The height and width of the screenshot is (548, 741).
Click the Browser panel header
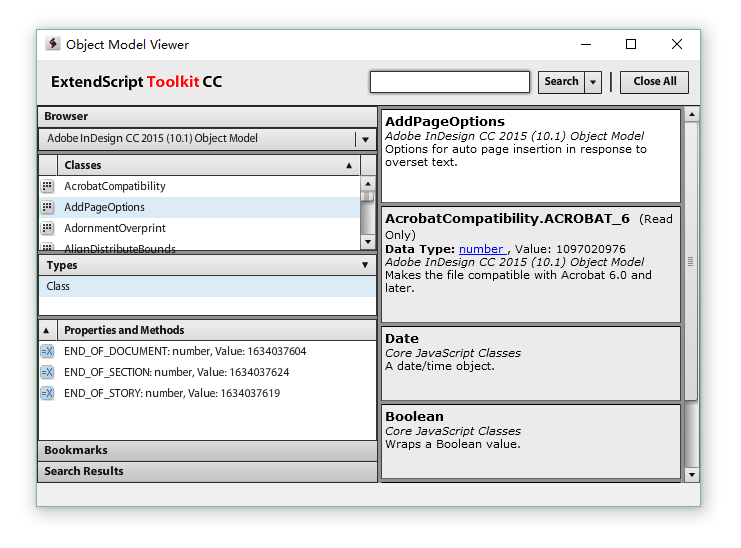(207, 116)
